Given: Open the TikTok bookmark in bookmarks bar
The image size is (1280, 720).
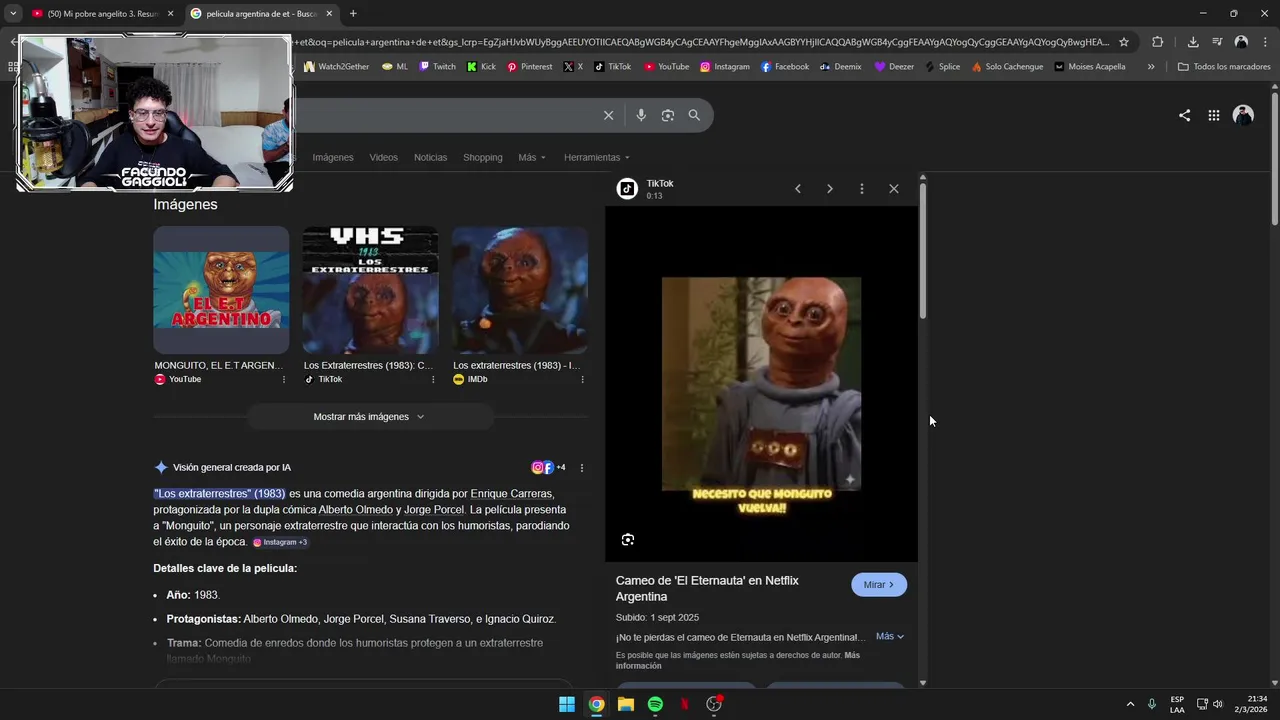Looking at the screenshot, I should click(612, 67).
